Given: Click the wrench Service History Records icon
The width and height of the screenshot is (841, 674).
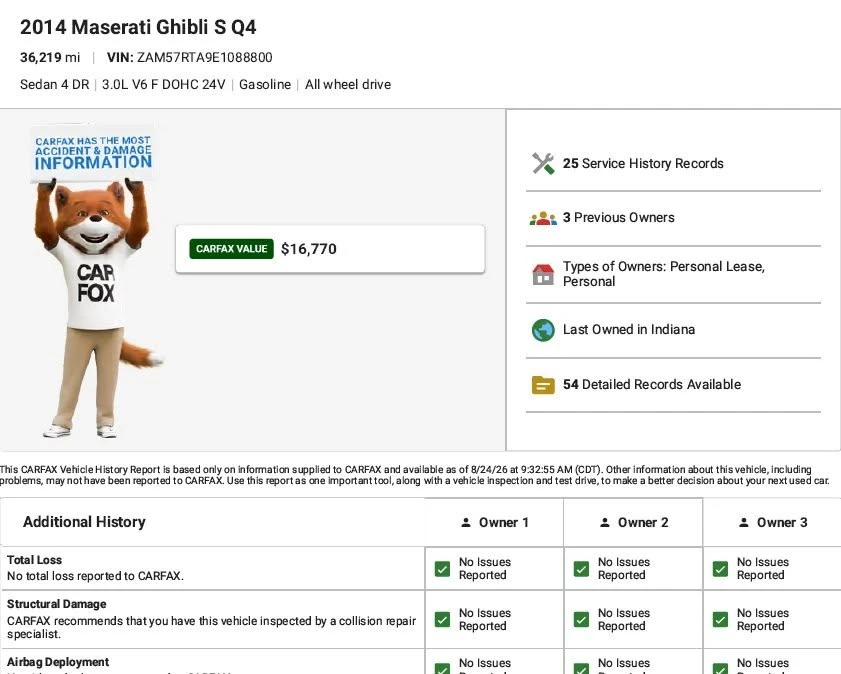Looking at the screenshot, I should pos(543,164).
